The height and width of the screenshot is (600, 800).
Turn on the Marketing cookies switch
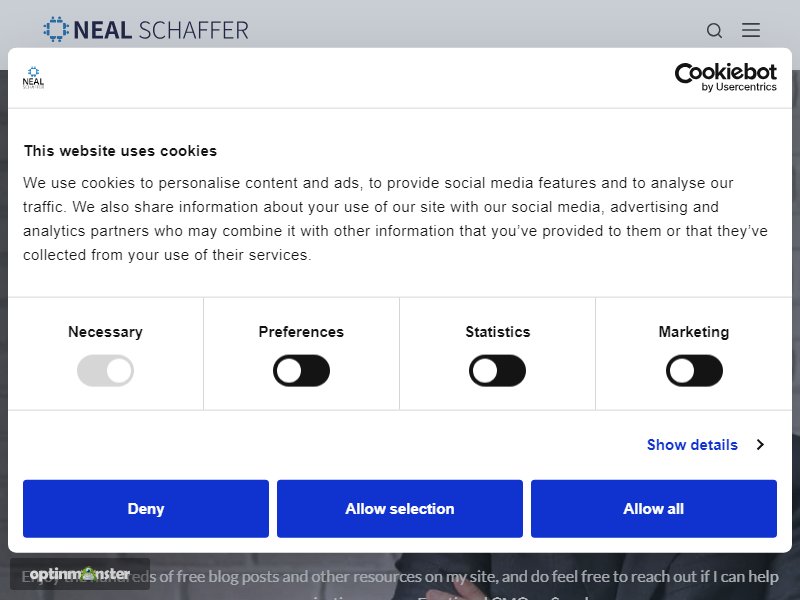pyautogui.click(x=694, y=370)
